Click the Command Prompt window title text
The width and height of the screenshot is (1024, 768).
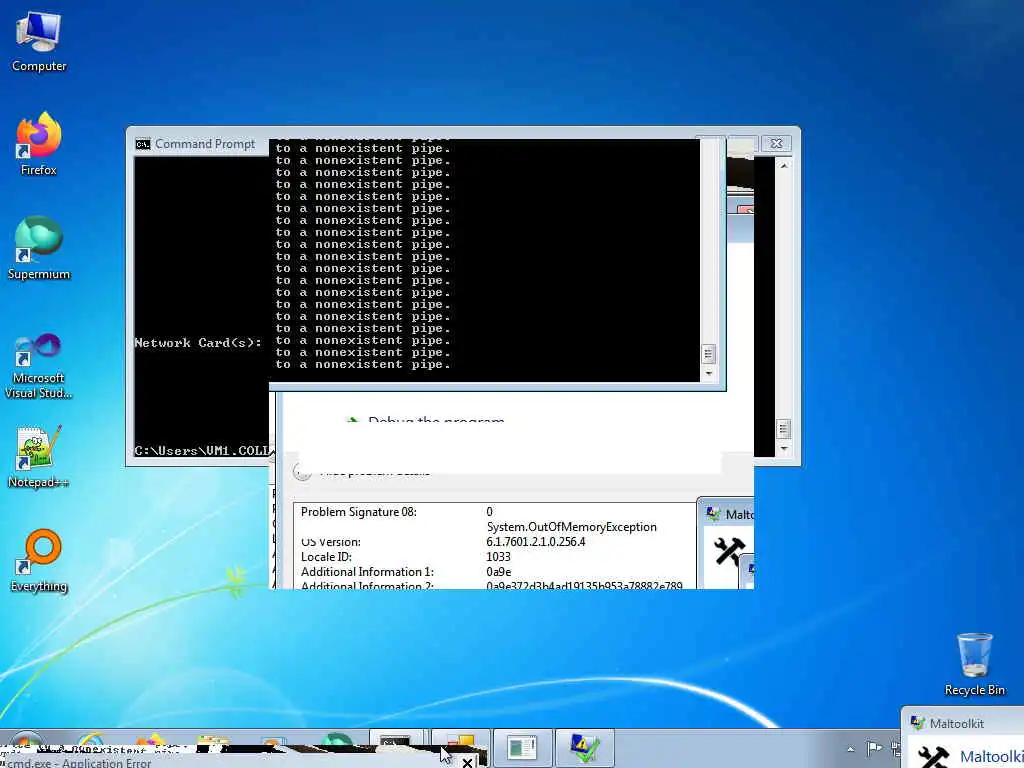[x=205, y=144]
